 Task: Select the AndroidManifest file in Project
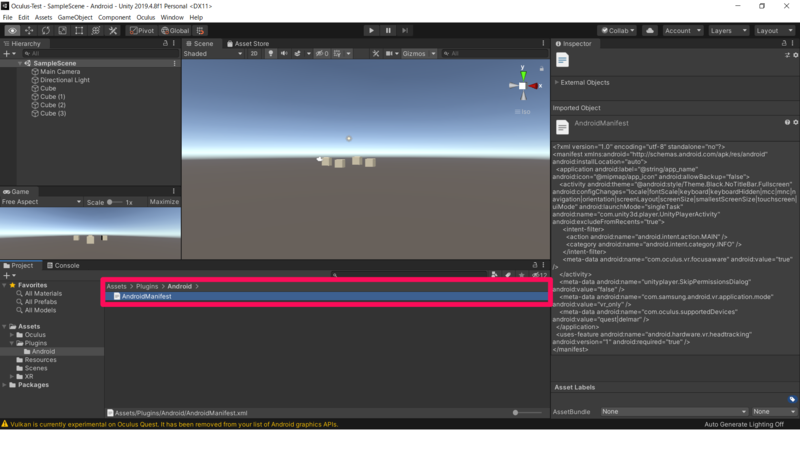click(x=327, y=296)
